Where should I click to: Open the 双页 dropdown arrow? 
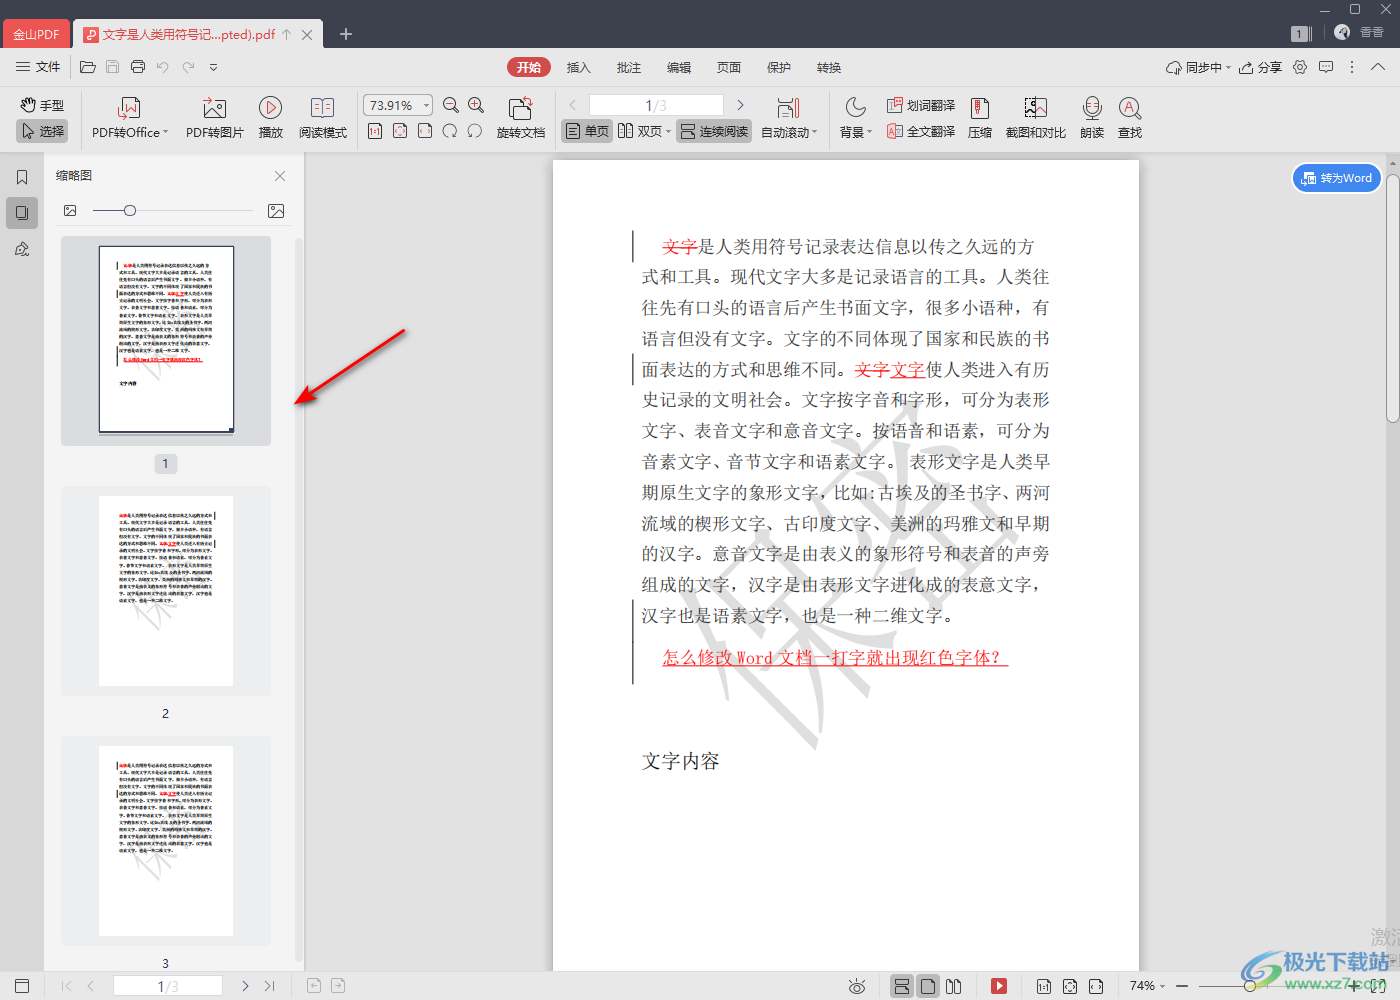pyautogui.click(x=668, y=132)
